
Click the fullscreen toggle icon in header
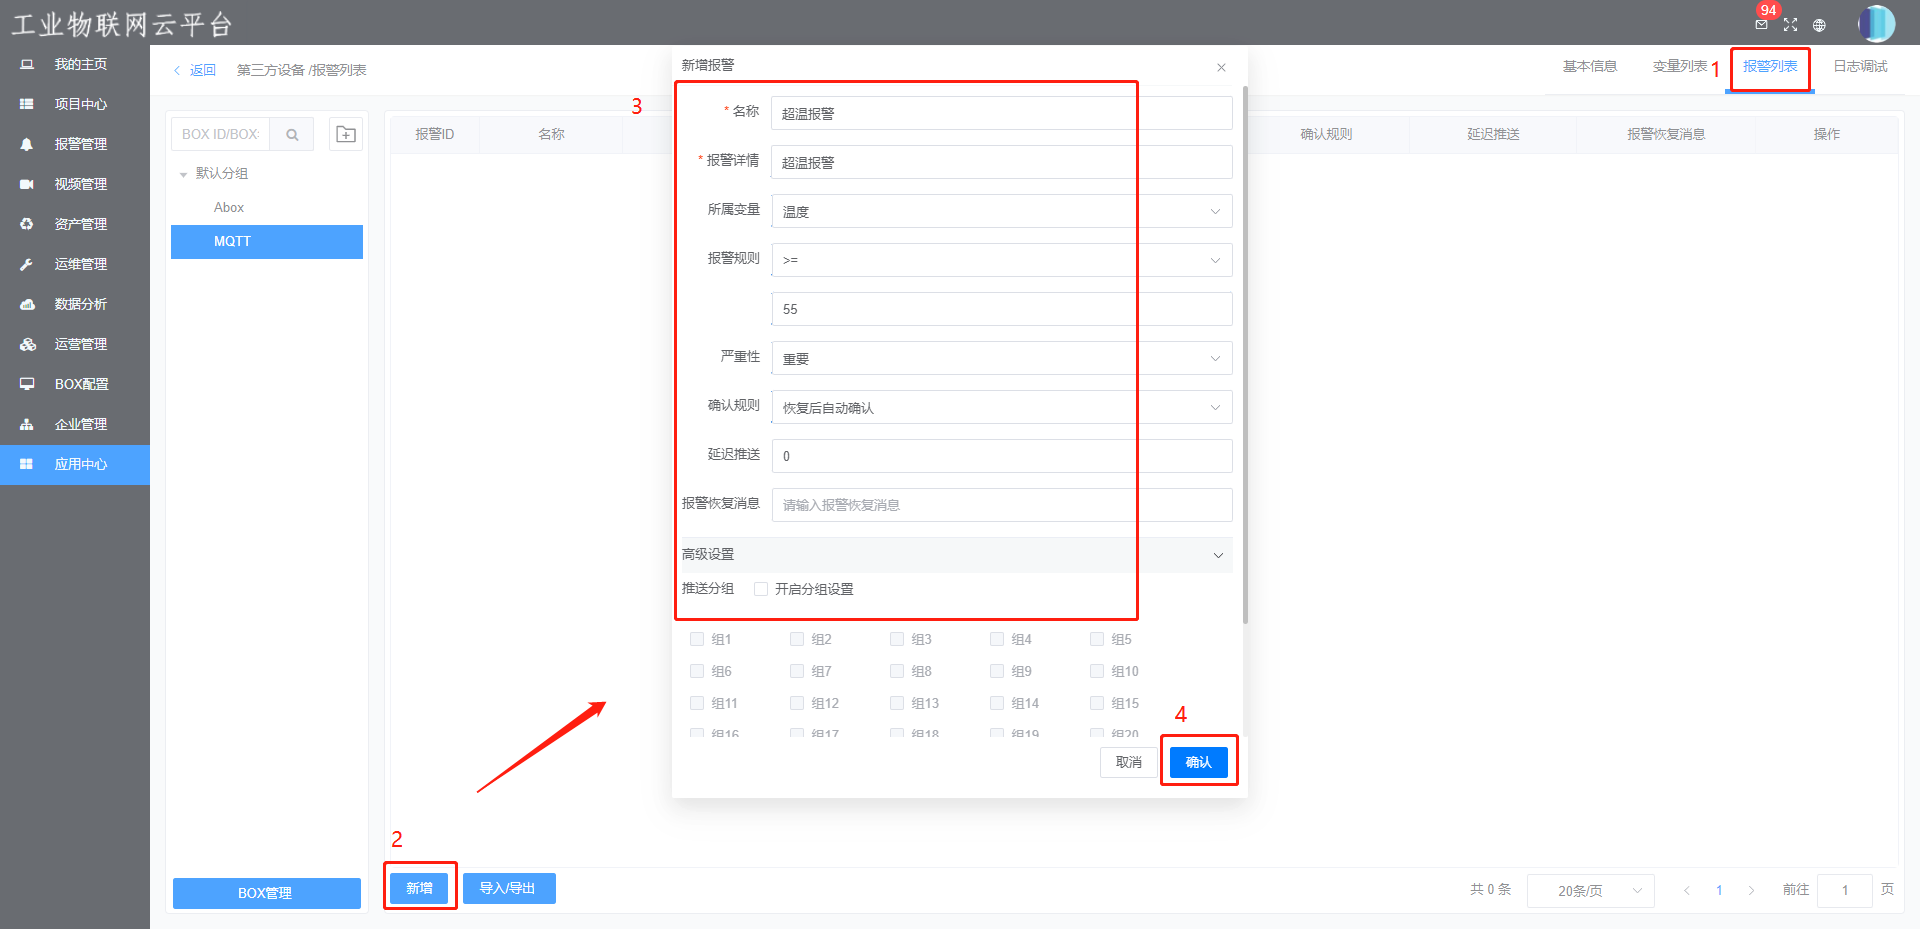tap(1790, 25)
